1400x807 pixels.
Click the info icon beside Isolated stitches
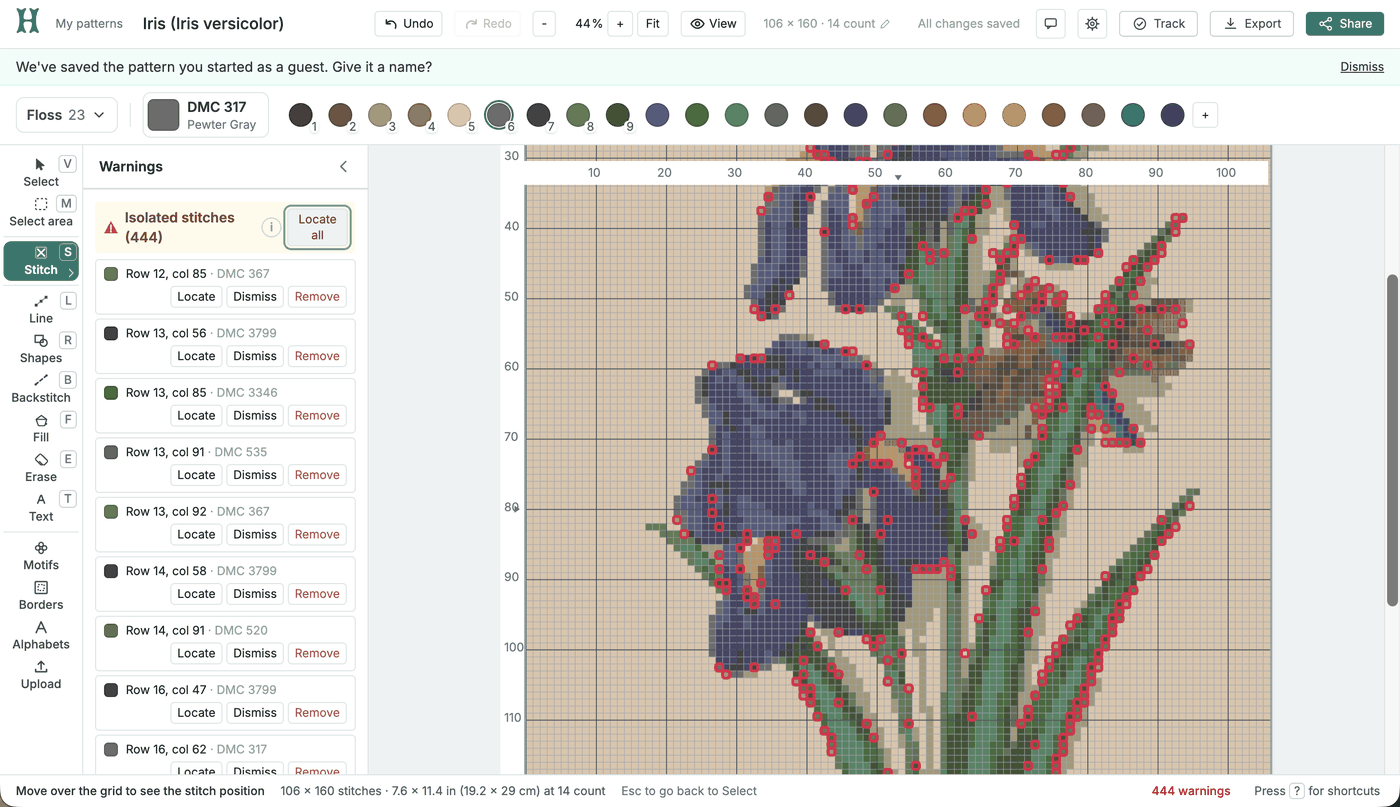tap(270, 227)
